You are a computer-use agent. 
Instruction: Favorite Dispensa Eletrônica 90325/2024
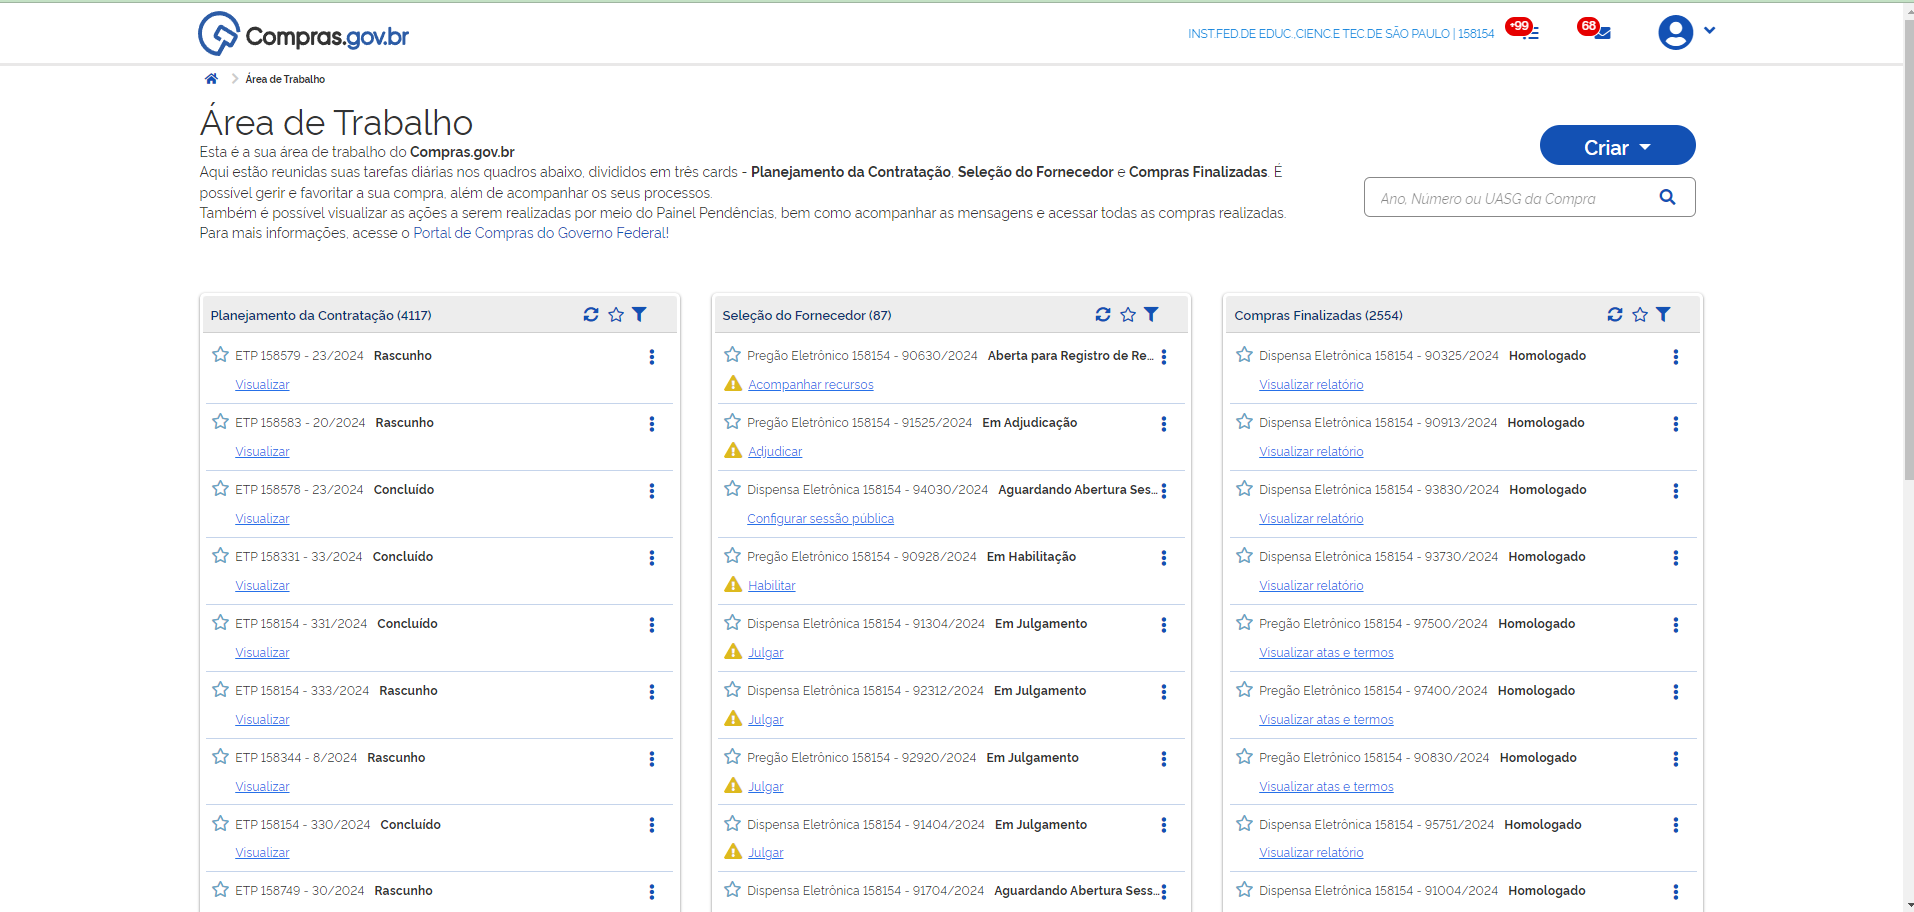(1245, 355)
